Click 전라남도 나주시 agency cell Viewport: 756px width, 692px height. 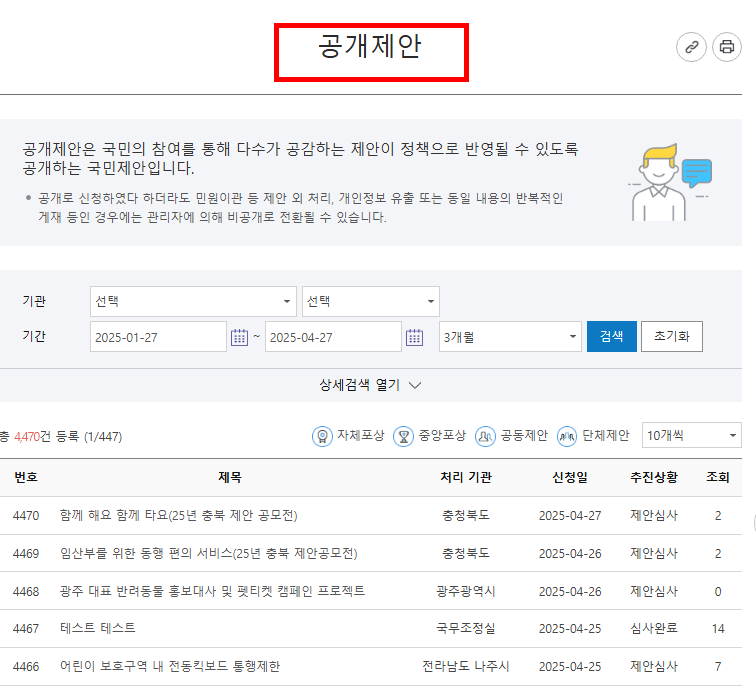(466, 666)
